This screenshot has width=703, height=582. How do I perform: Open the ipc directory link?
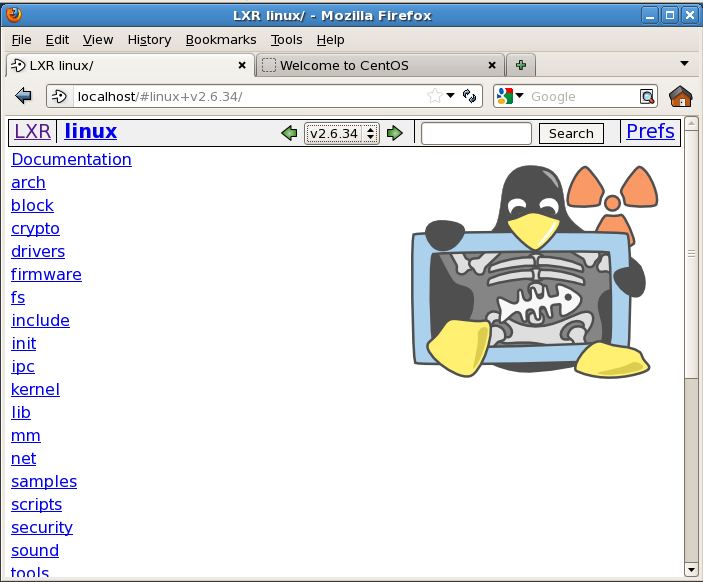tap(23, 367)
